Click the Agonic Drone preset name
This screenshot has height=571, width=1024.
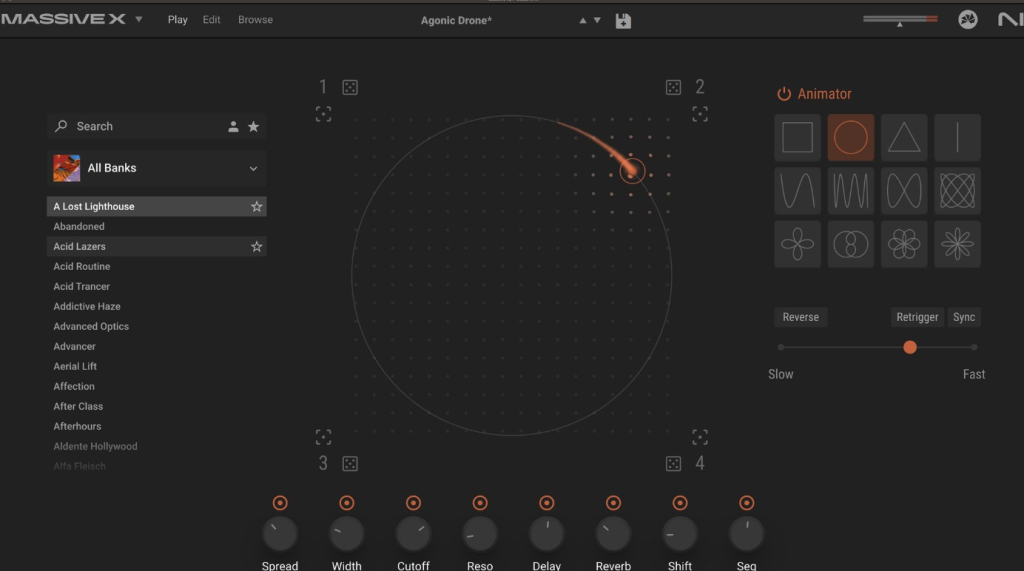click(x=456, y=21)
